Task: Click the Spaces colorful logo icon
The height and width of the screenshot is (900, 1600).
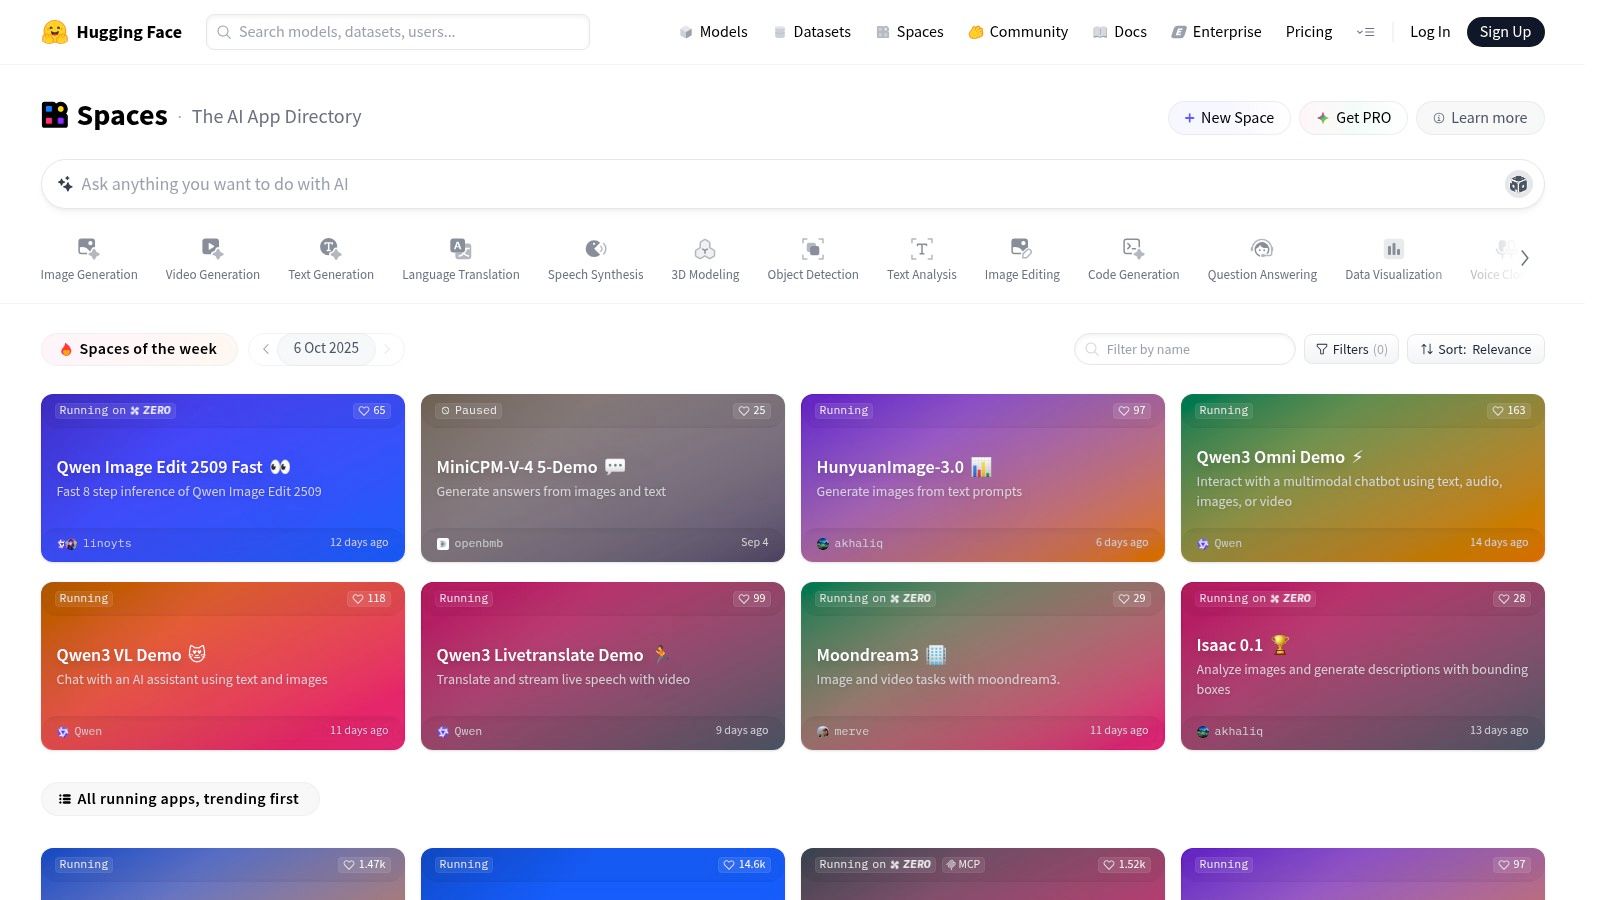Action: (55, 115)
